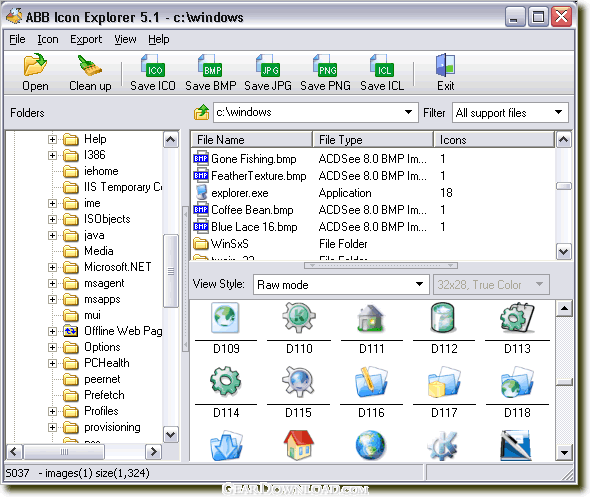The image size is (590, 497).
Task: Click the explorer.exe file icon
Action: (202, 192)
